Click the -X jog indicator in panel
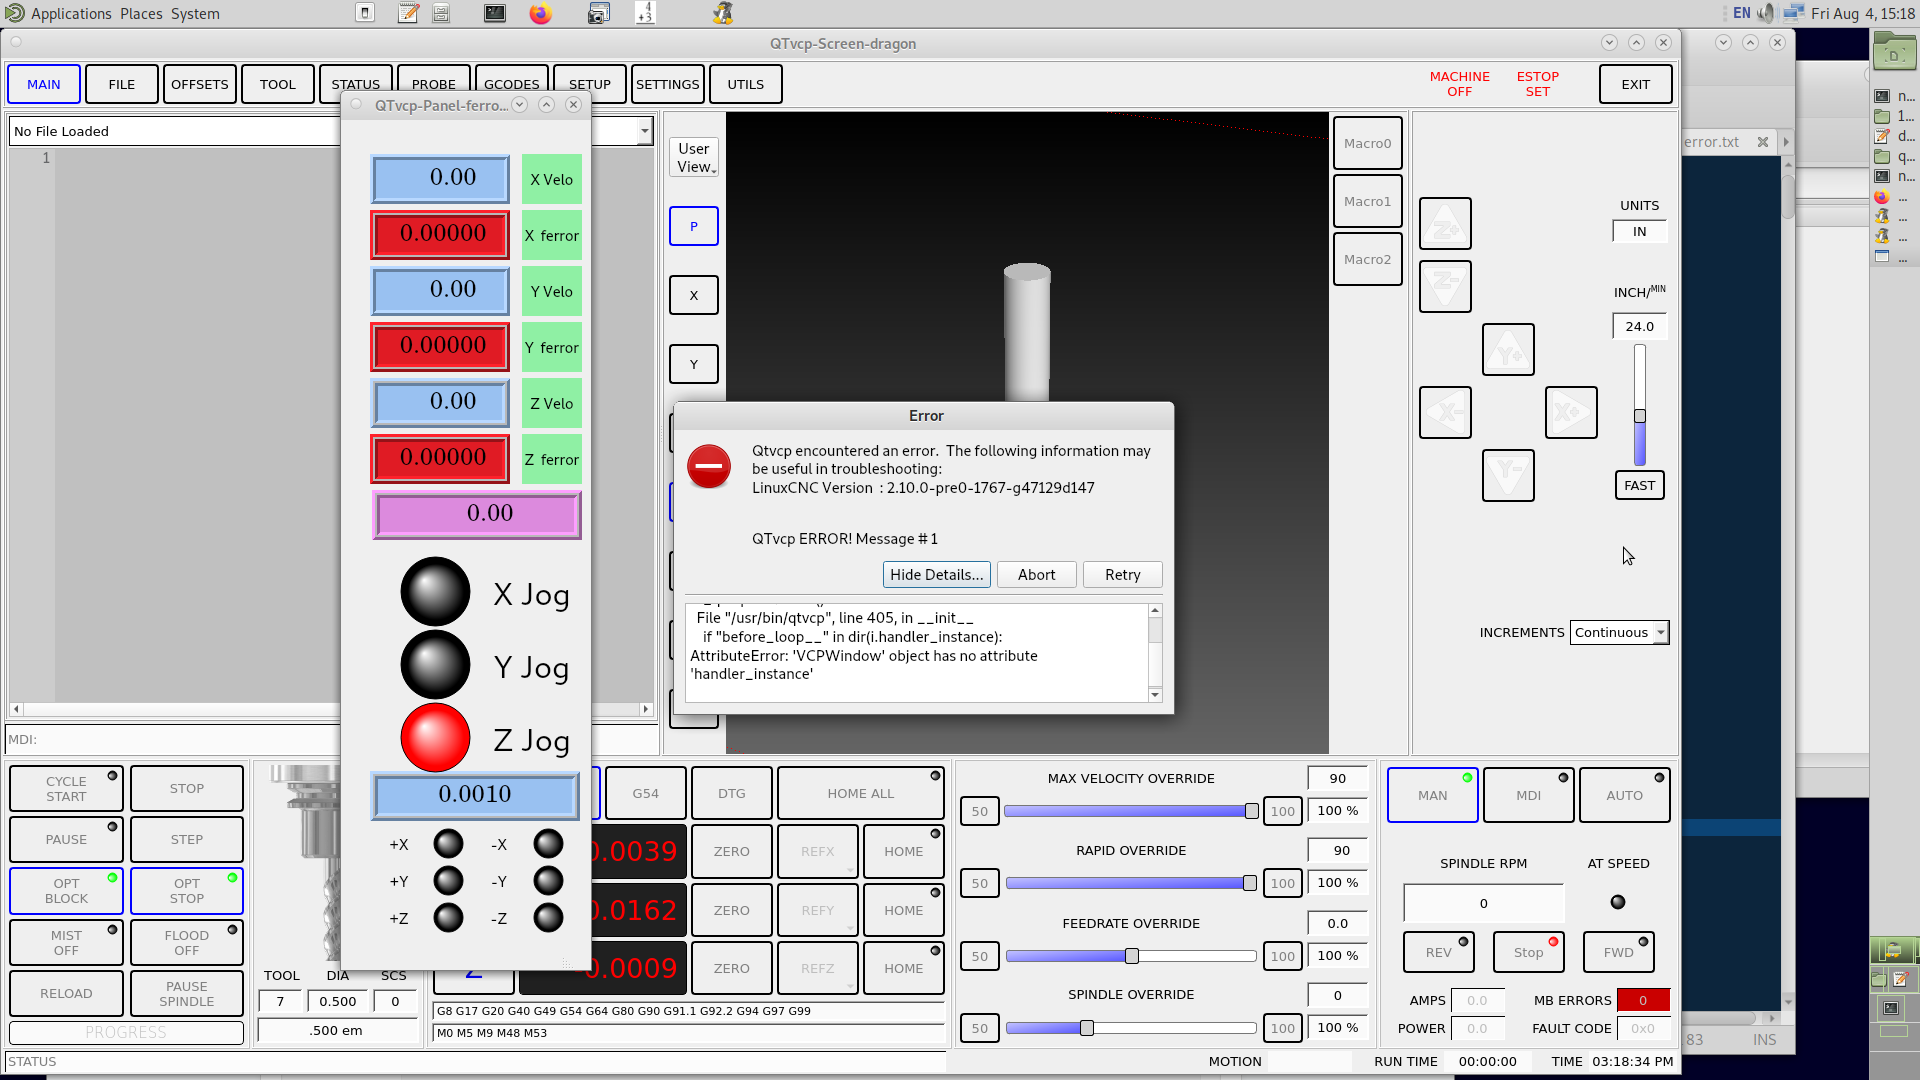This screenshot has width=1920, height=1080. coord(548,844)
